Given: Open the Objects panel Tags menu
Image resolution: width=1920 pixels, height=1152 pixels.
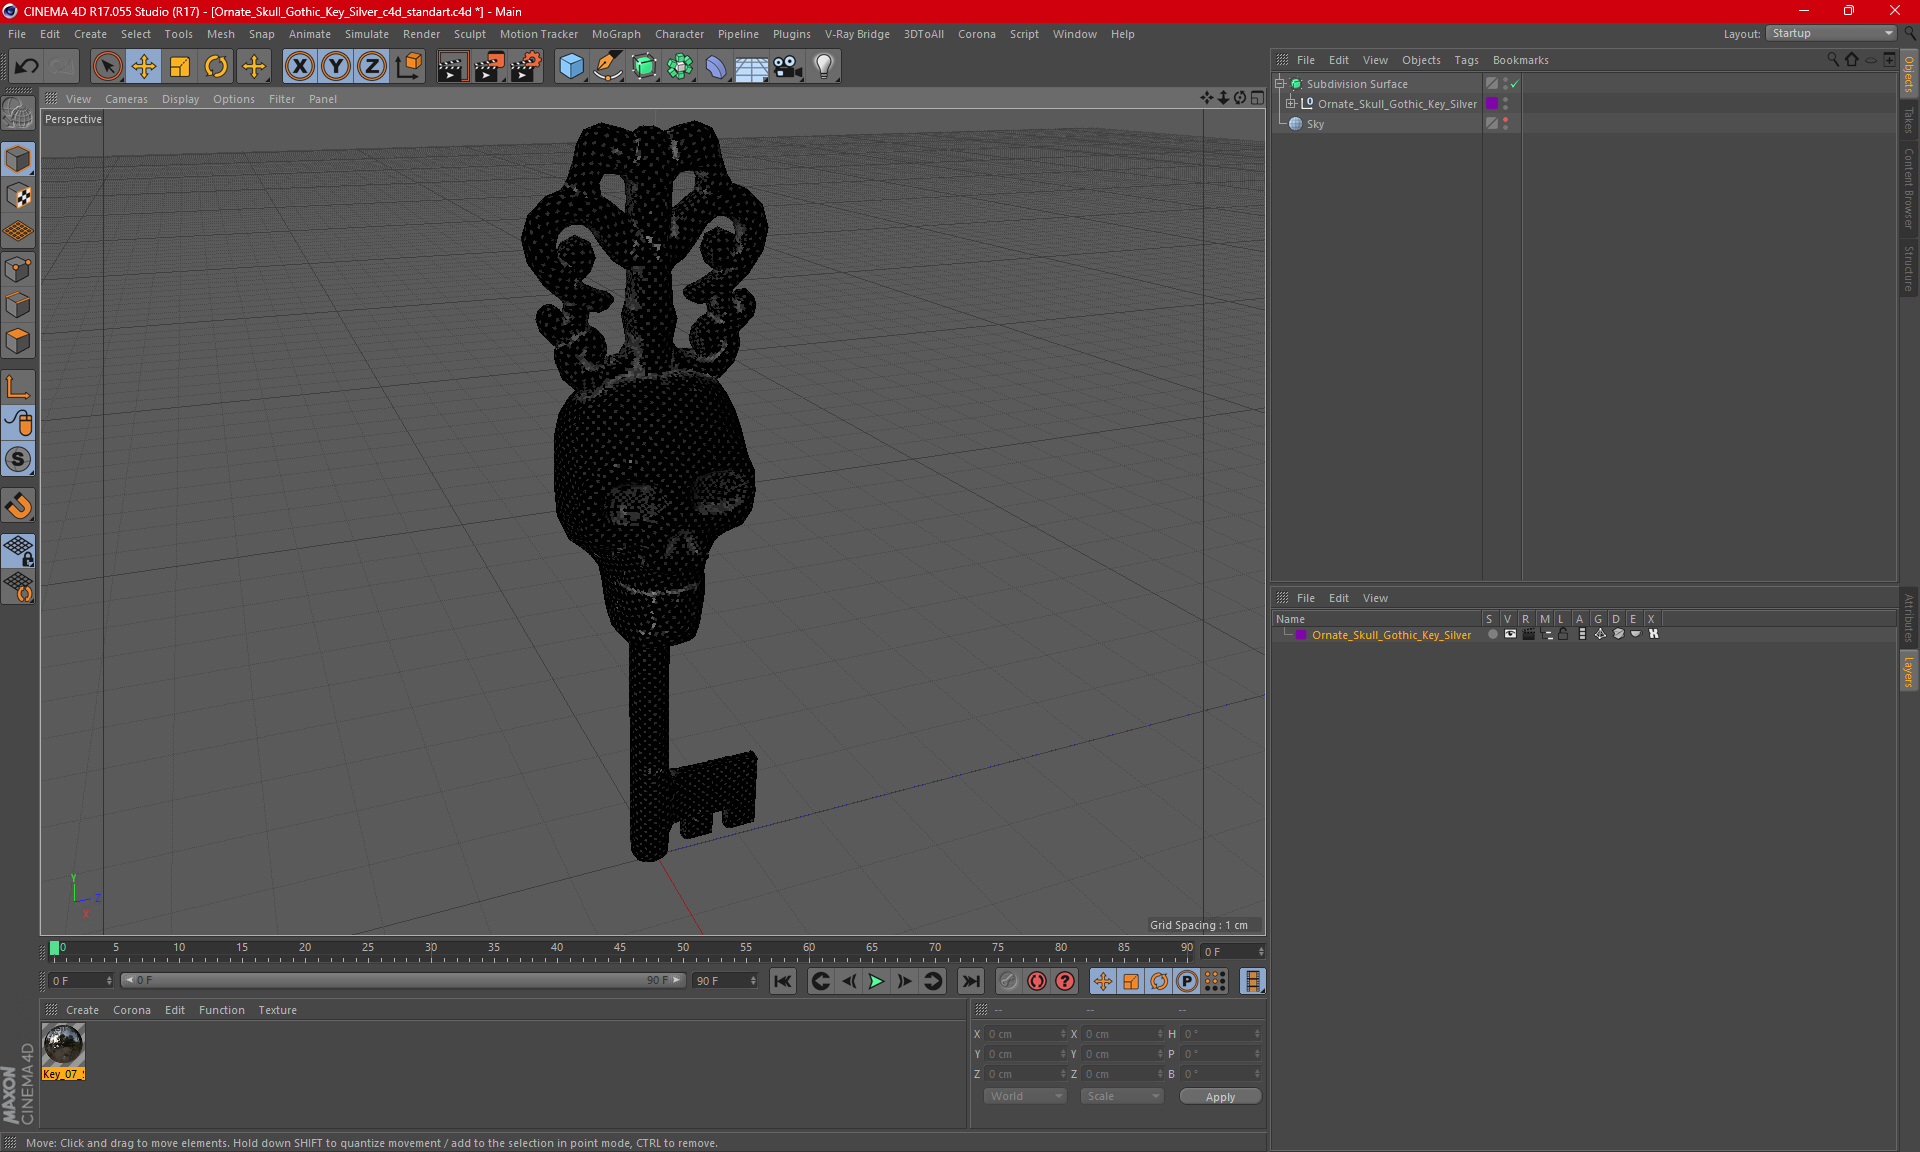Looking at the screenshot, I should click(x=1466, y=60).
